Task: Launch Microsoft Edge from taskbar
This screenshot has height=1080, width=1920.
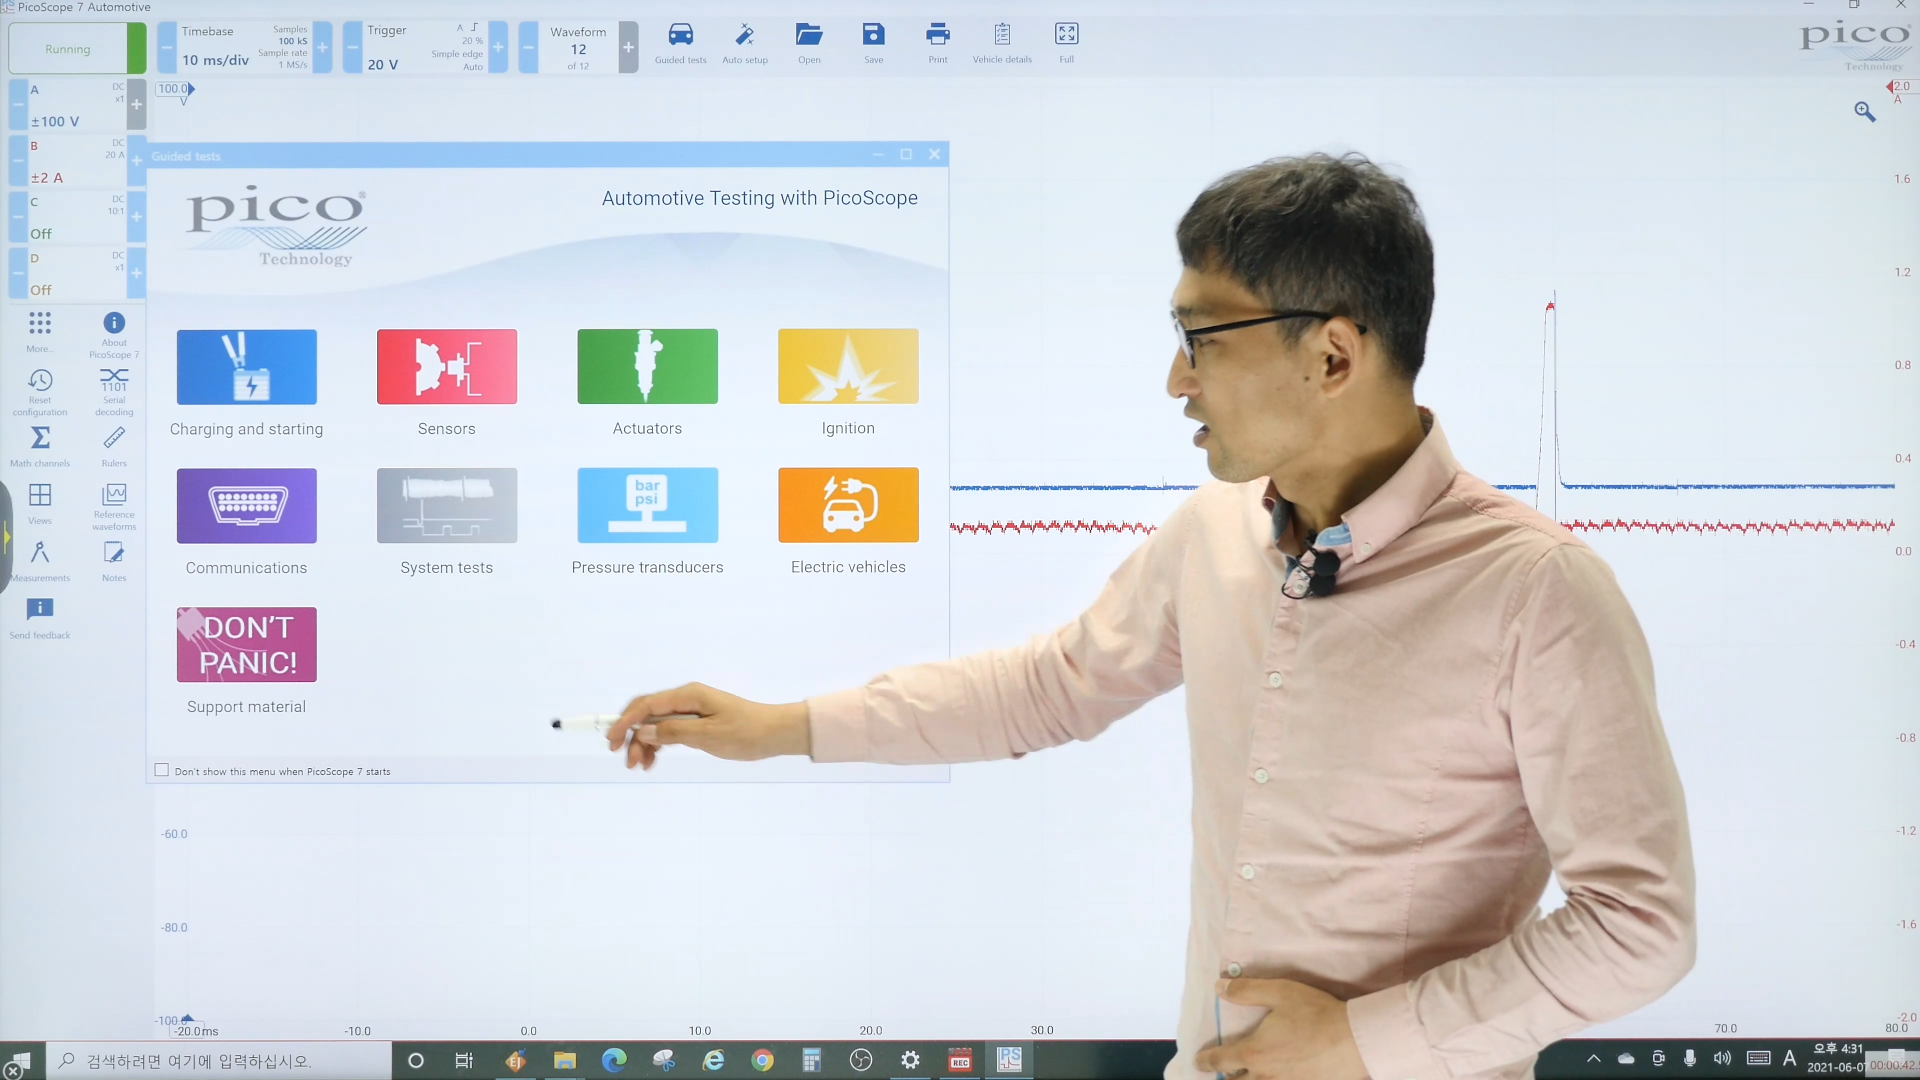Action: (614, 1060)
